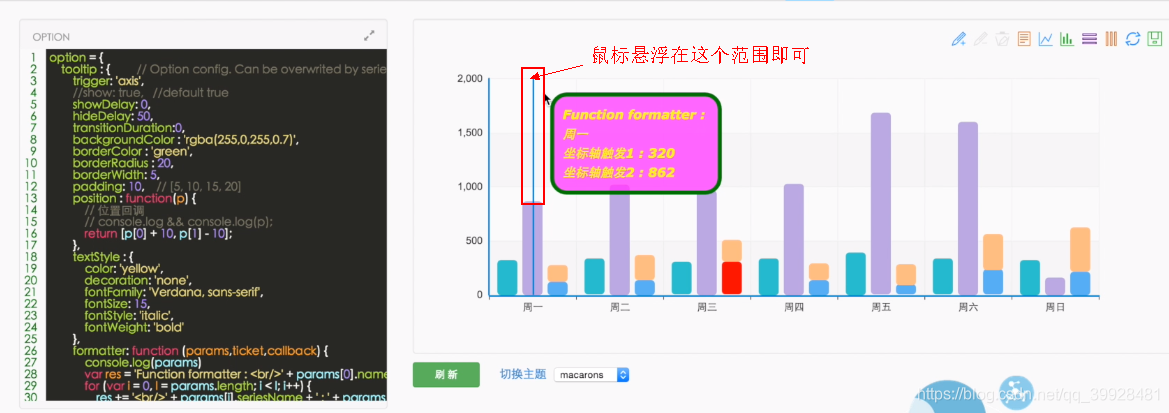
Task: Open the data view icon
Action: pos(1024,38)
